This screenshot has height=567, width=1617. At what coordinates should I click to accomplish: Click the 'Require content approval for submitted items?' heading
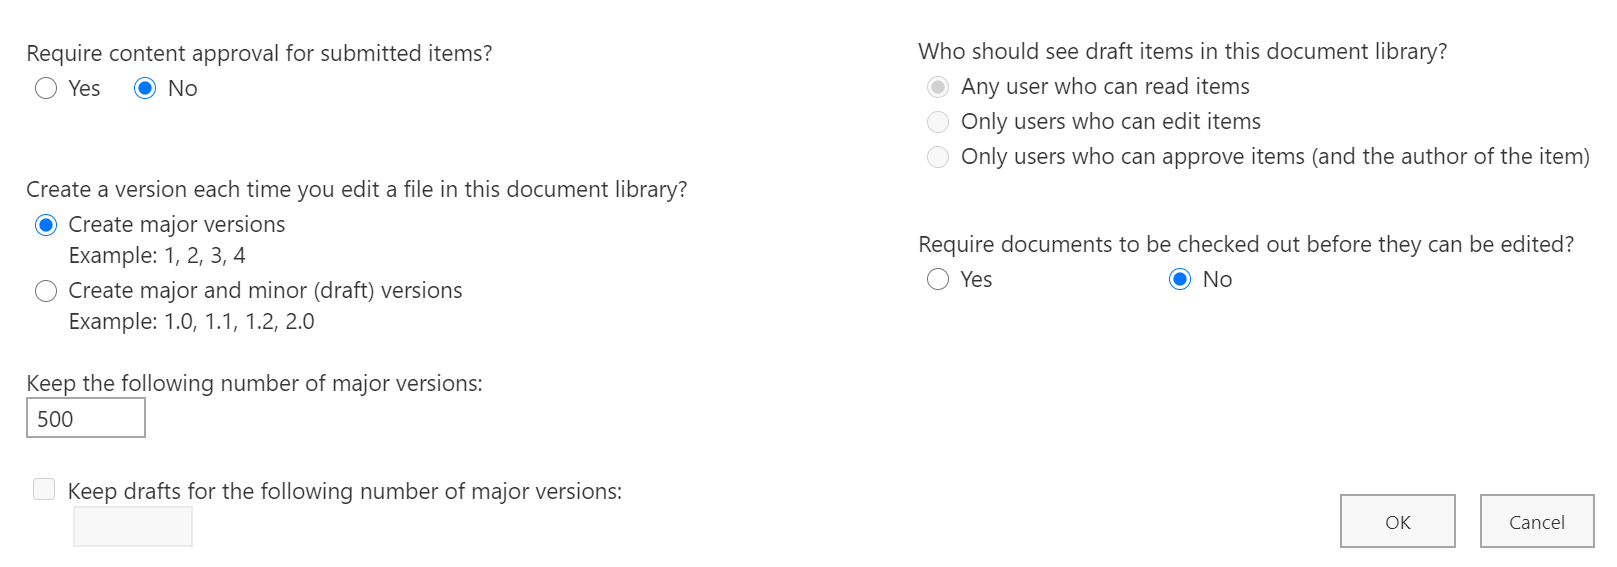point(259,53)
